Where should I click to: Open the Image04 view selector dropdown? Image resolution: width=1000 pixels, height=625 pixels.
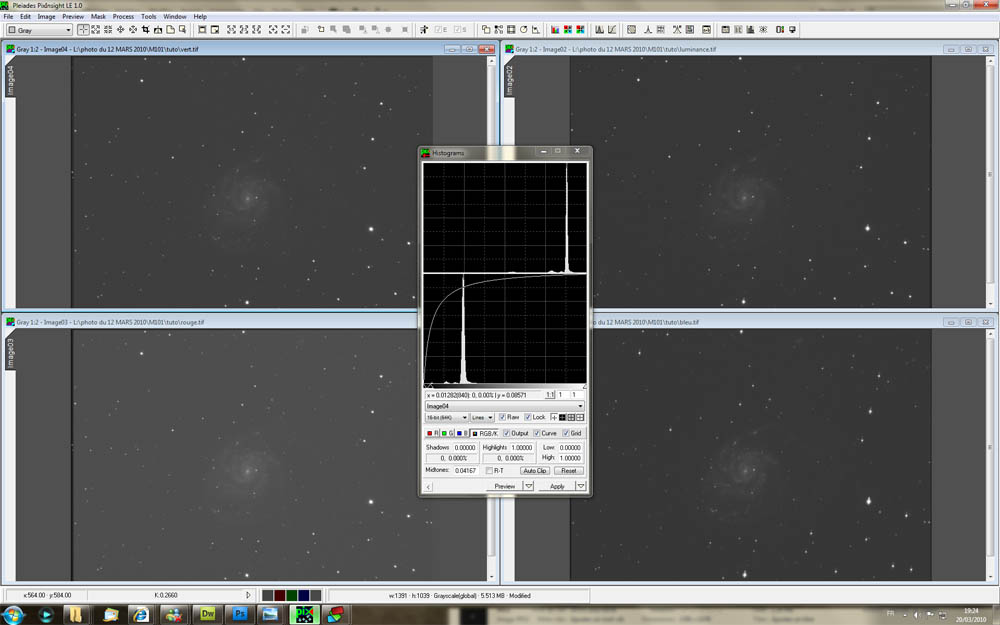[x=504, y=406]
